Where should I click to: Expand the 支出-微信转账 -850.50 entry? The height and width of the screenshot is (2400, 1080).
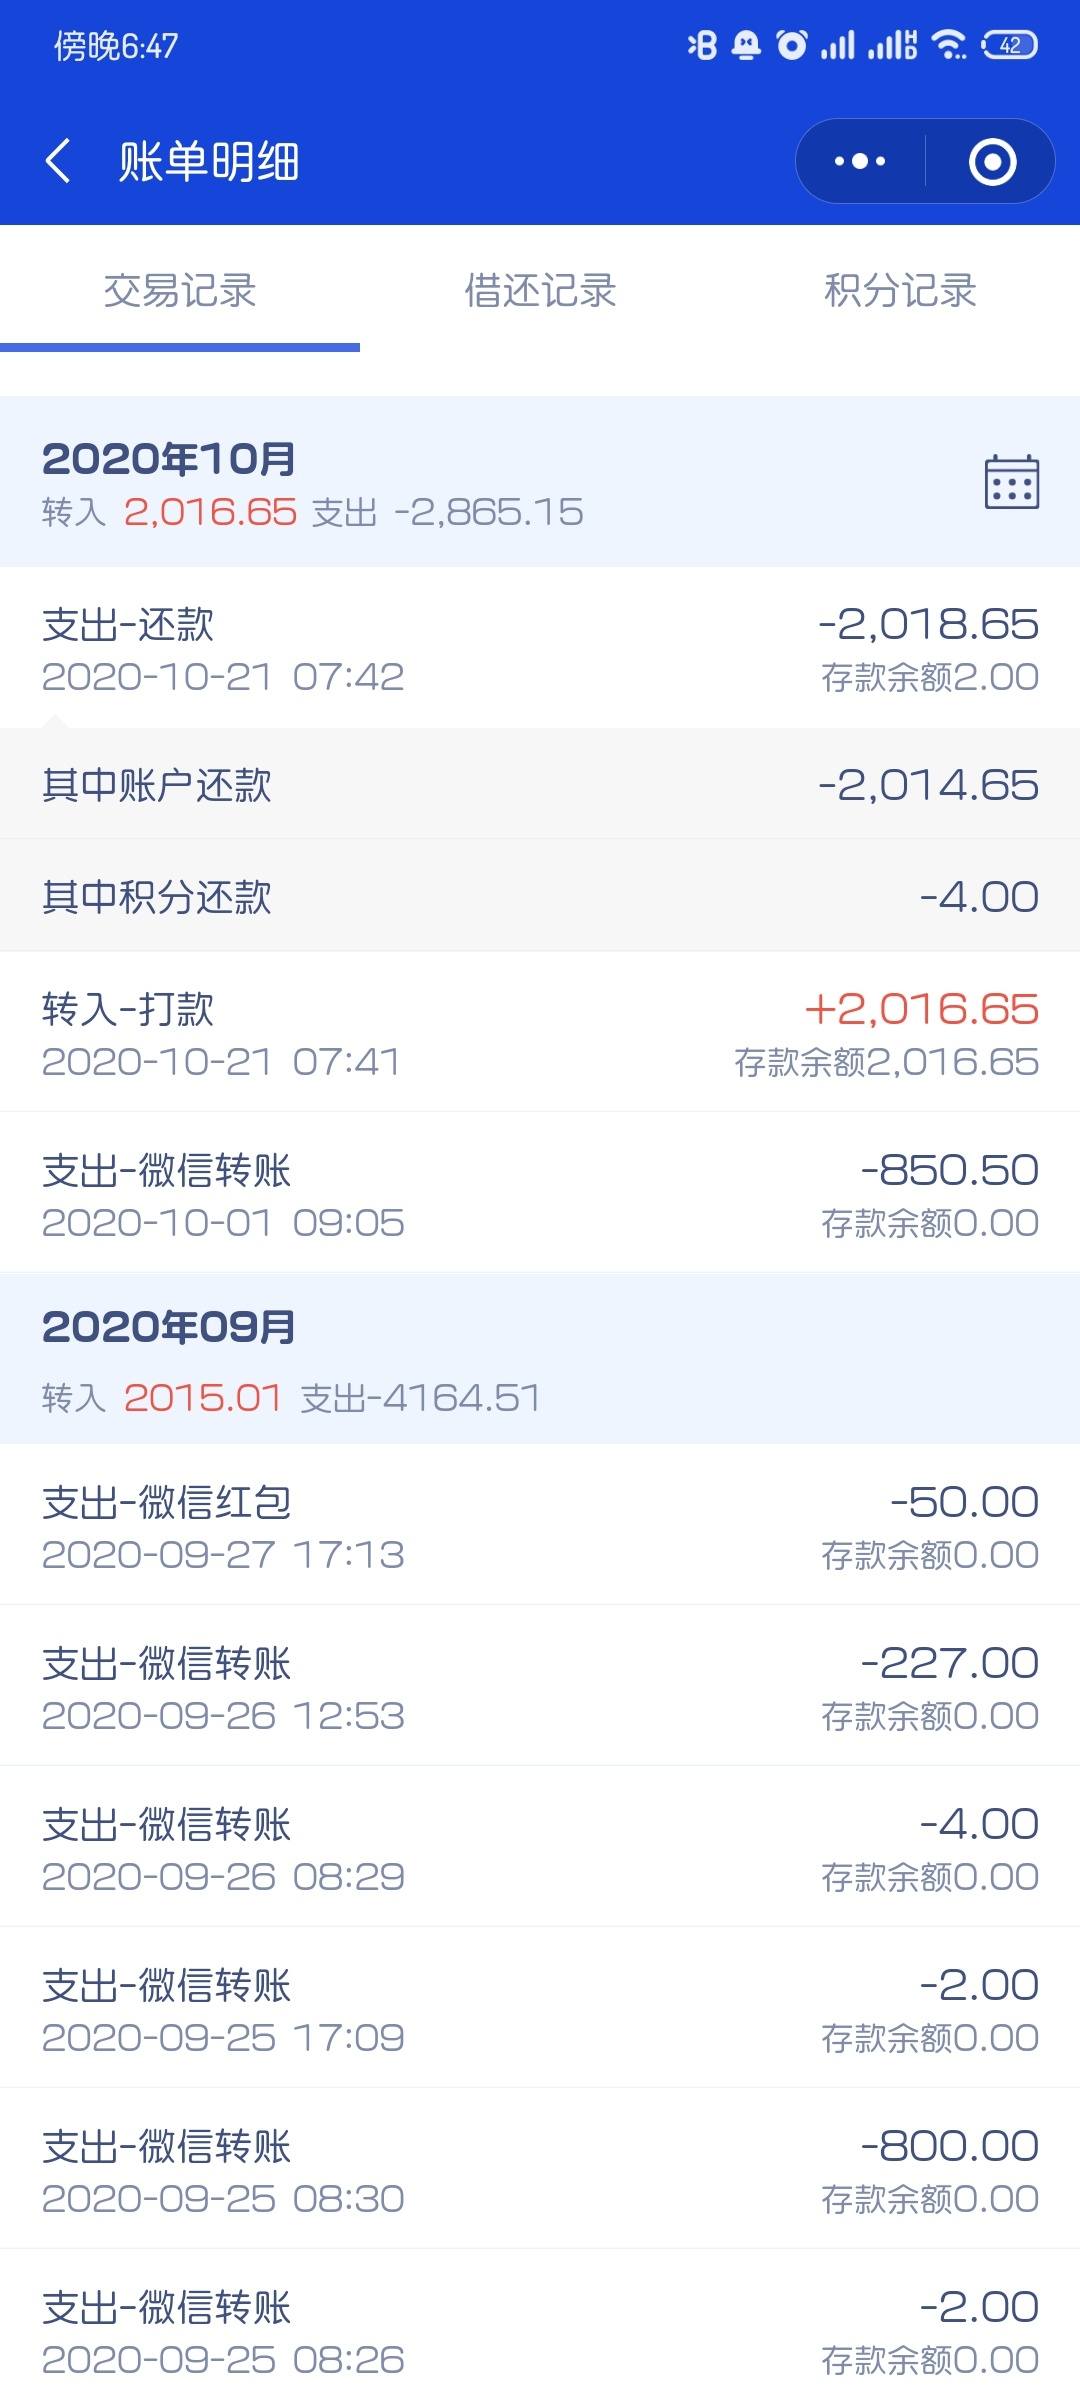point(540,1193)
